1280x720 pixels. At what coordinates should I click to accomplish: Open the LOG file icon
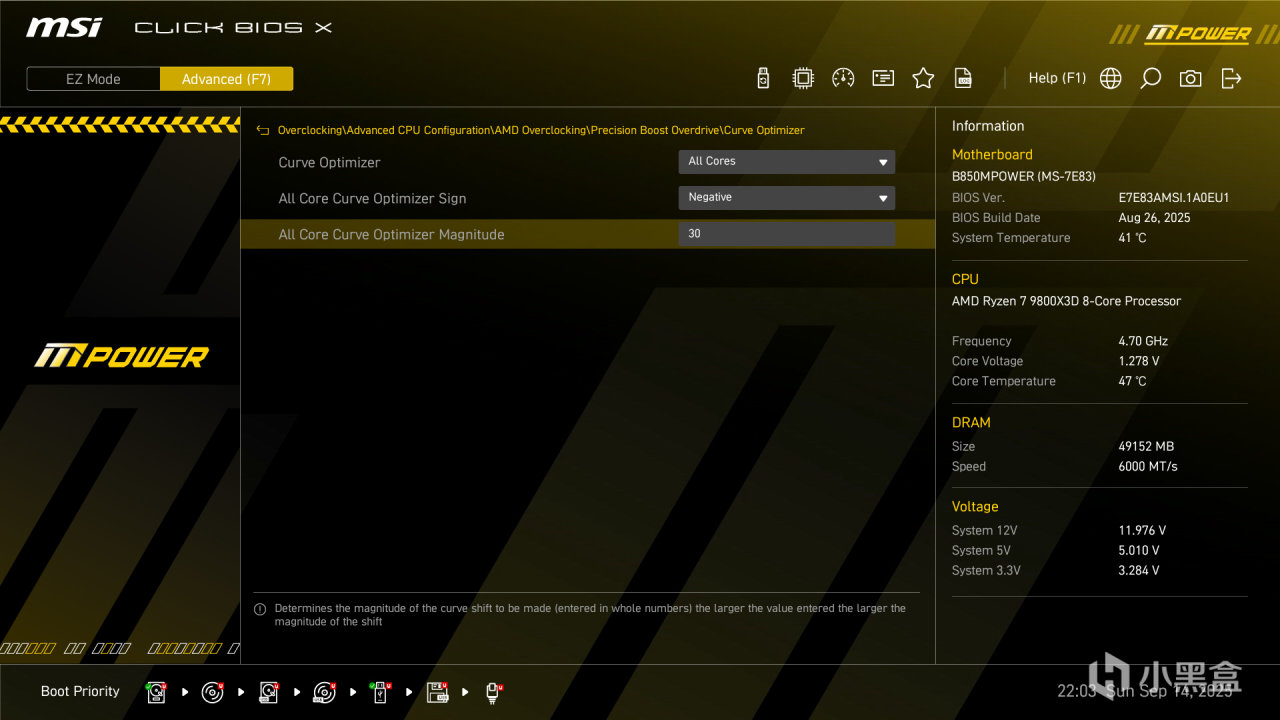coord(963,78)
